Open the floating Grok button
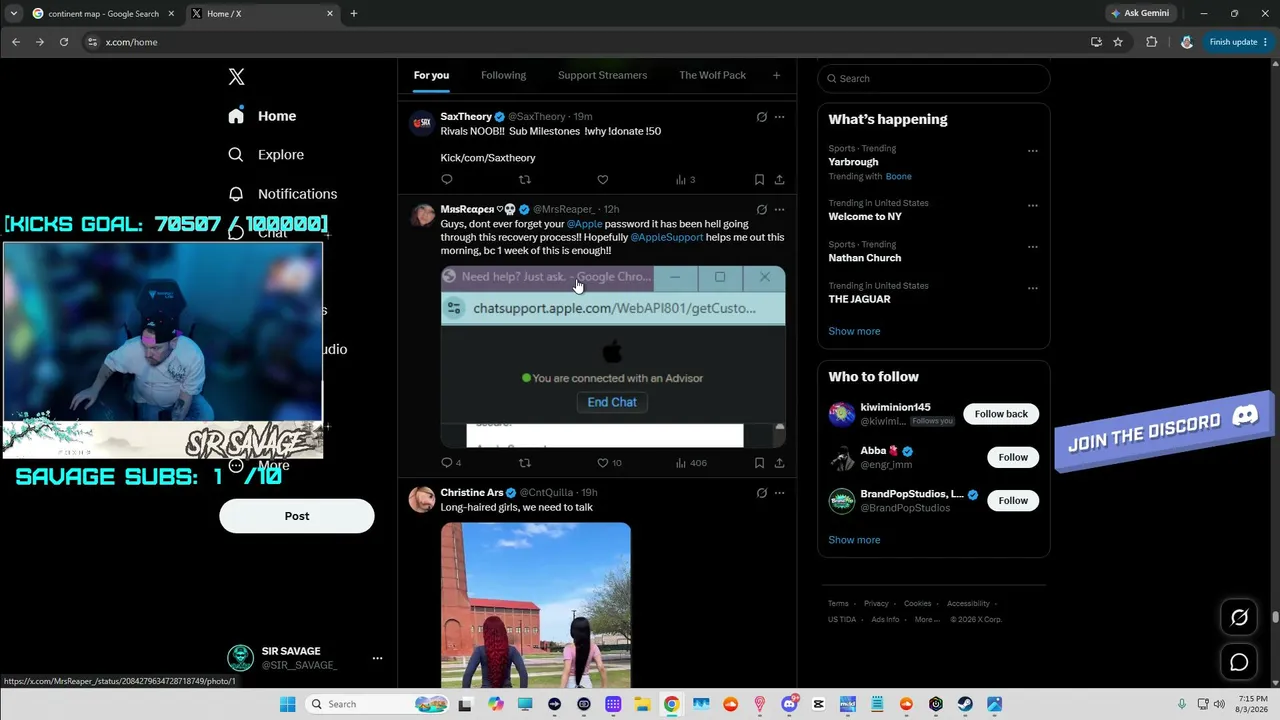This screenshot has height=720, width=1280. [x=1239, y=618]
